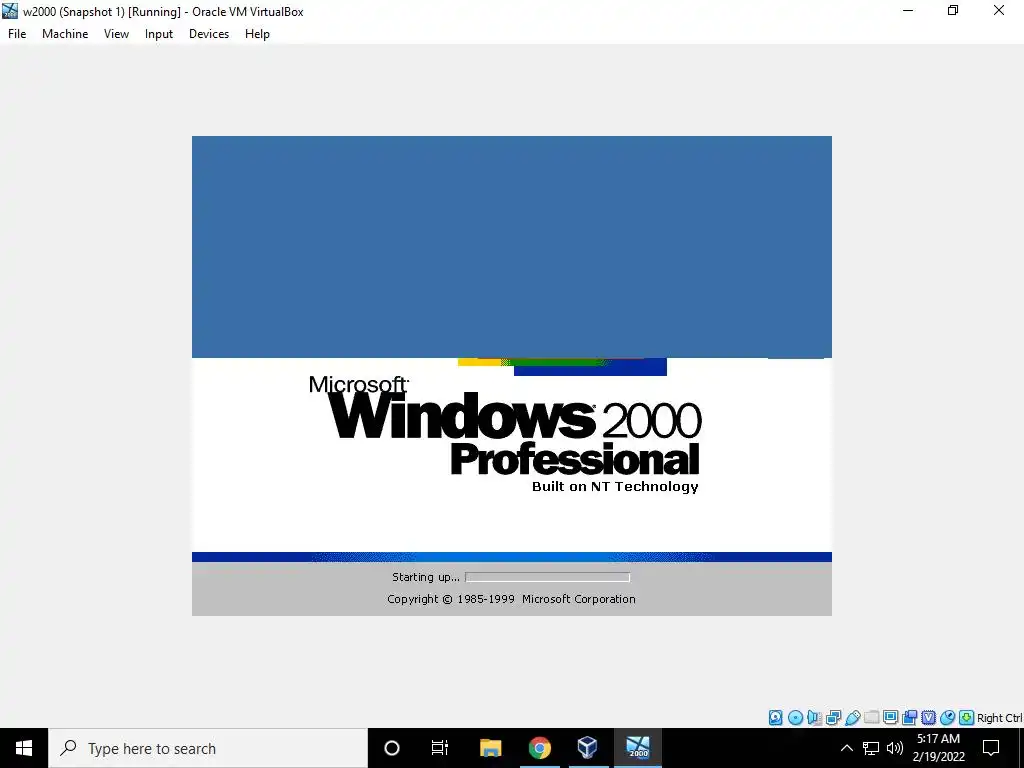Click the display settings monitor icon

[x=890, y=718]
